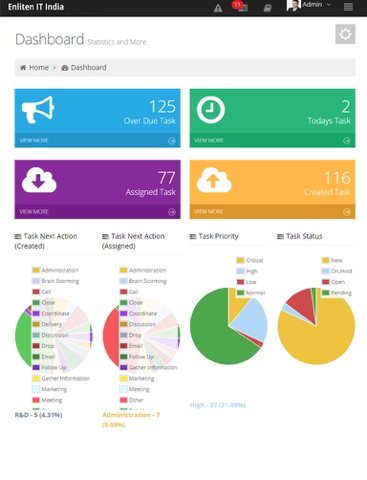This screenshot has width=367, height=480.
Task: Expand the Admin user dropdown
Action: tap(316, 5)
